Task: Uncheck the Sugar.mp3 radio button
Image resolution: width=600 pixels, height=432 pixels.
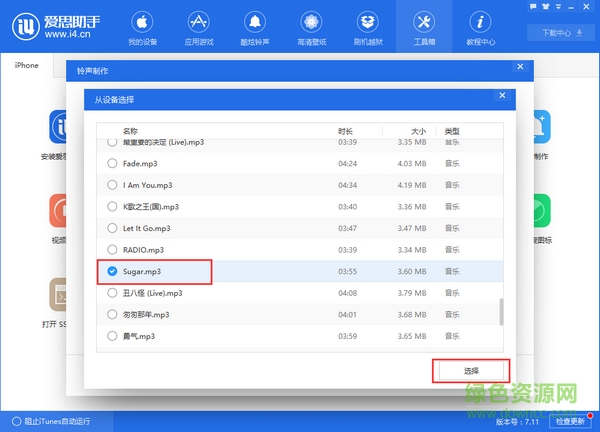Action: tap(112, 271)
